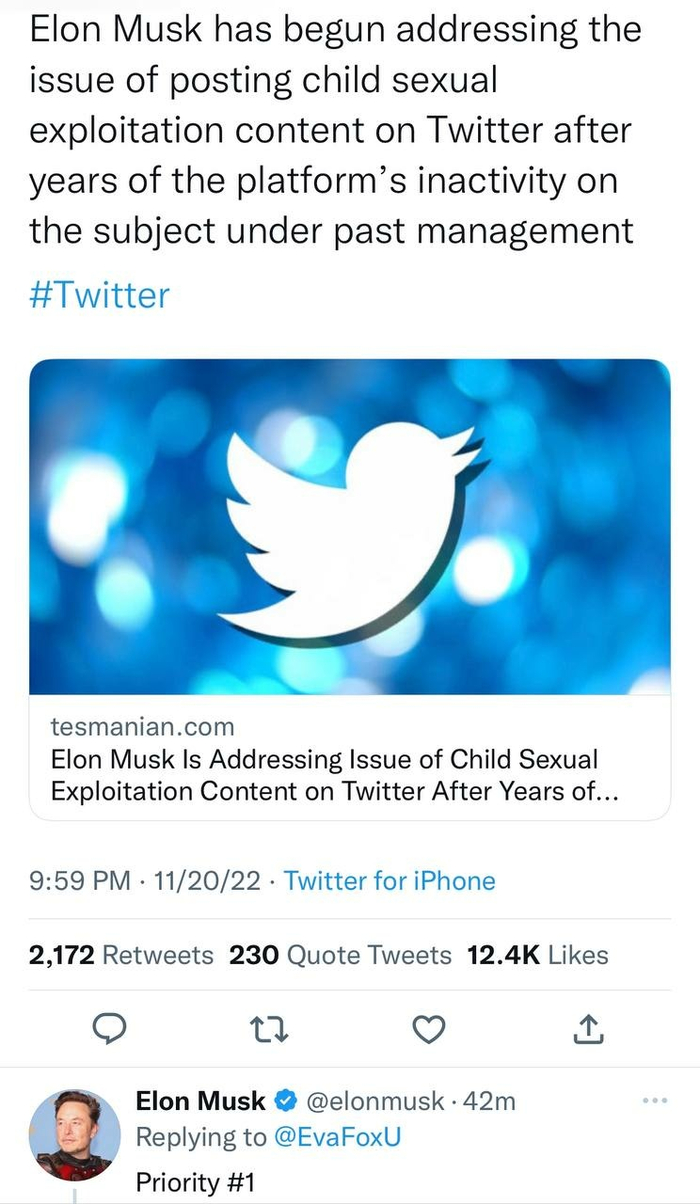700x1204 pixels.
Task: Tap the share upload icon
Action: pos(590,1027)
